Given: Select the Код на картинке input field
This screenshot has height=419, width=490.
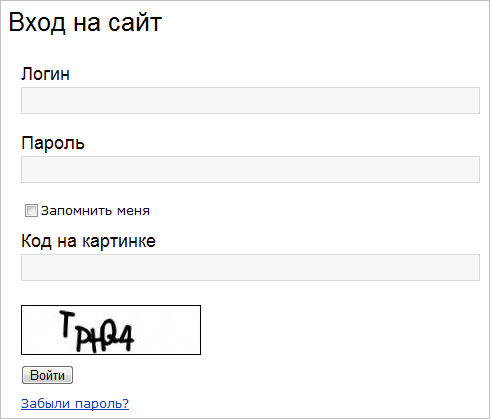Looking at the screenshot, I should [x=250, y=267].
